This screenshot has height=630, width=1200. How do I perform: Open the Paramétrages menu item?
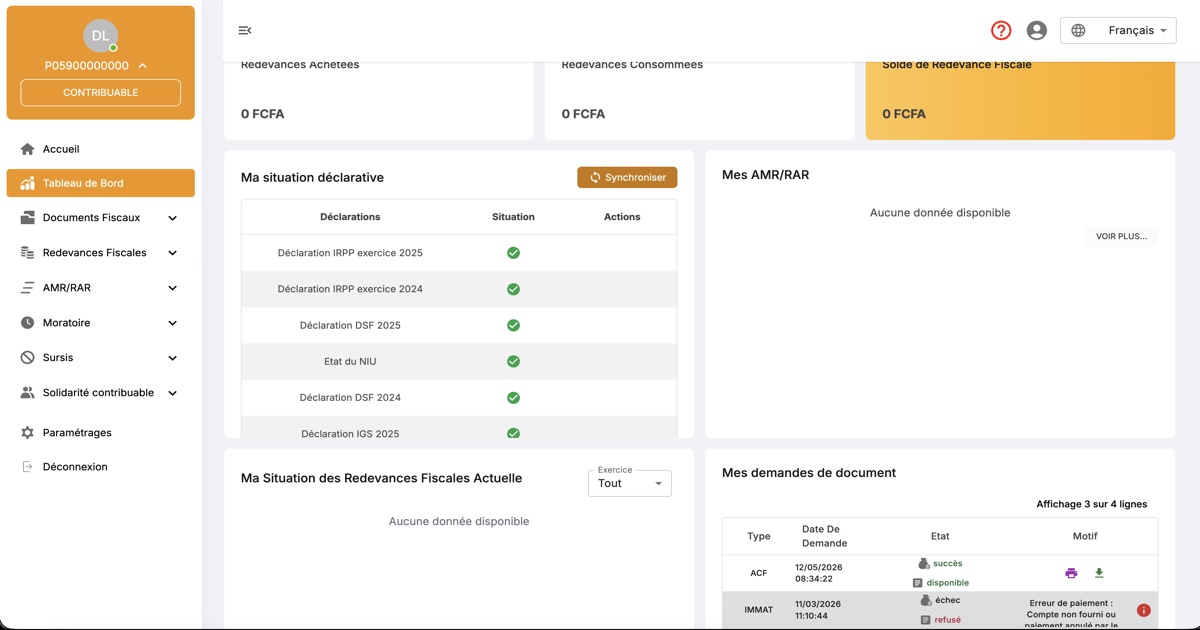click(100, 433)
